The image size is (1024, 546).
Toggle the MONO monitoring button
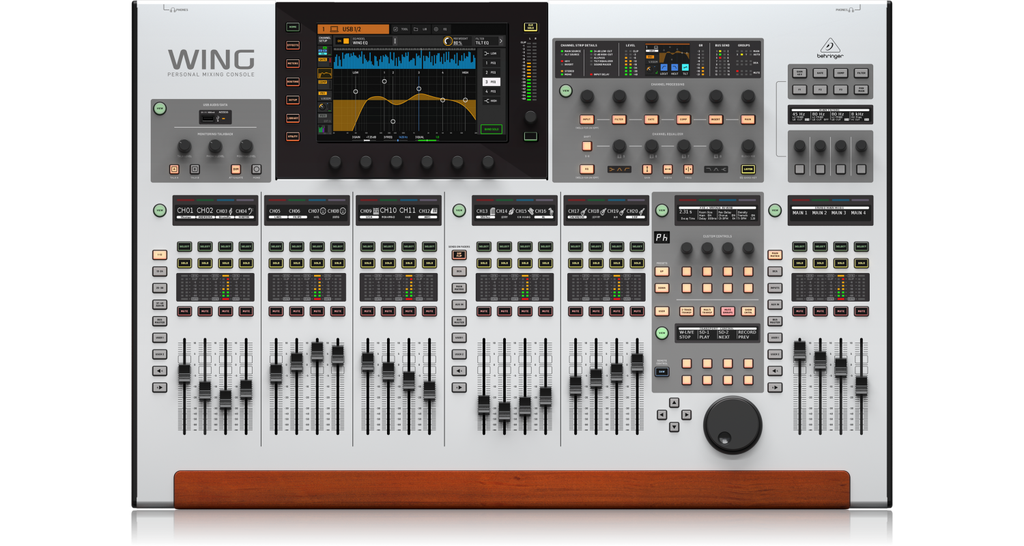click(x=256, y=169)
